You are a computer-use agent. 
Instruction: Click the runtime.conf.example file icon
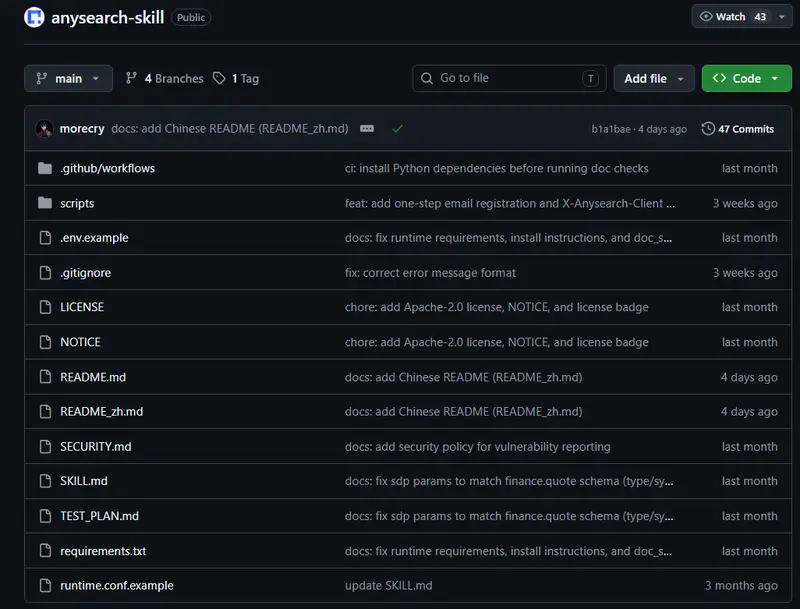coord(45,586)
